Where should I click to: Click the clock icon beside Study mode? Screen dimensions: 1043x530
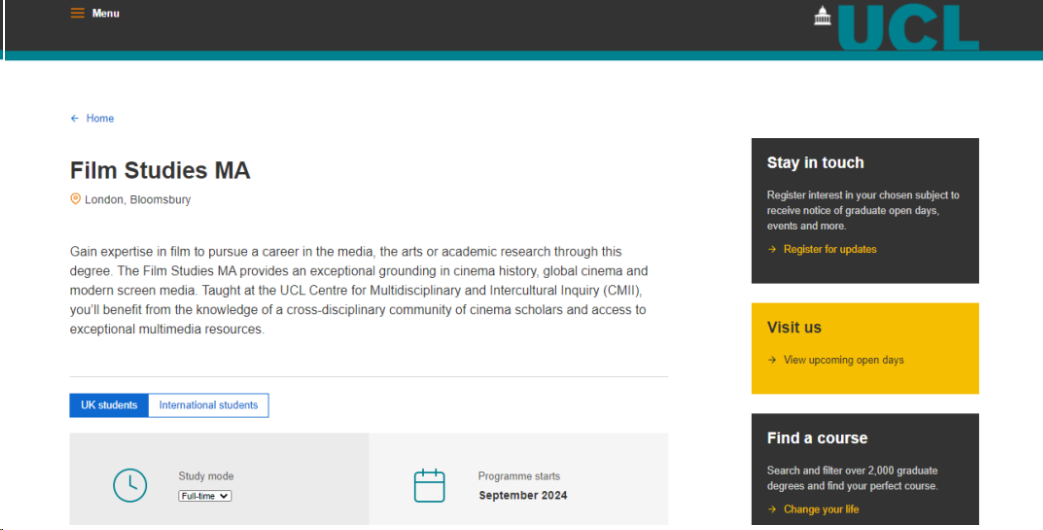pyautogui.click(x=130, y=485)
